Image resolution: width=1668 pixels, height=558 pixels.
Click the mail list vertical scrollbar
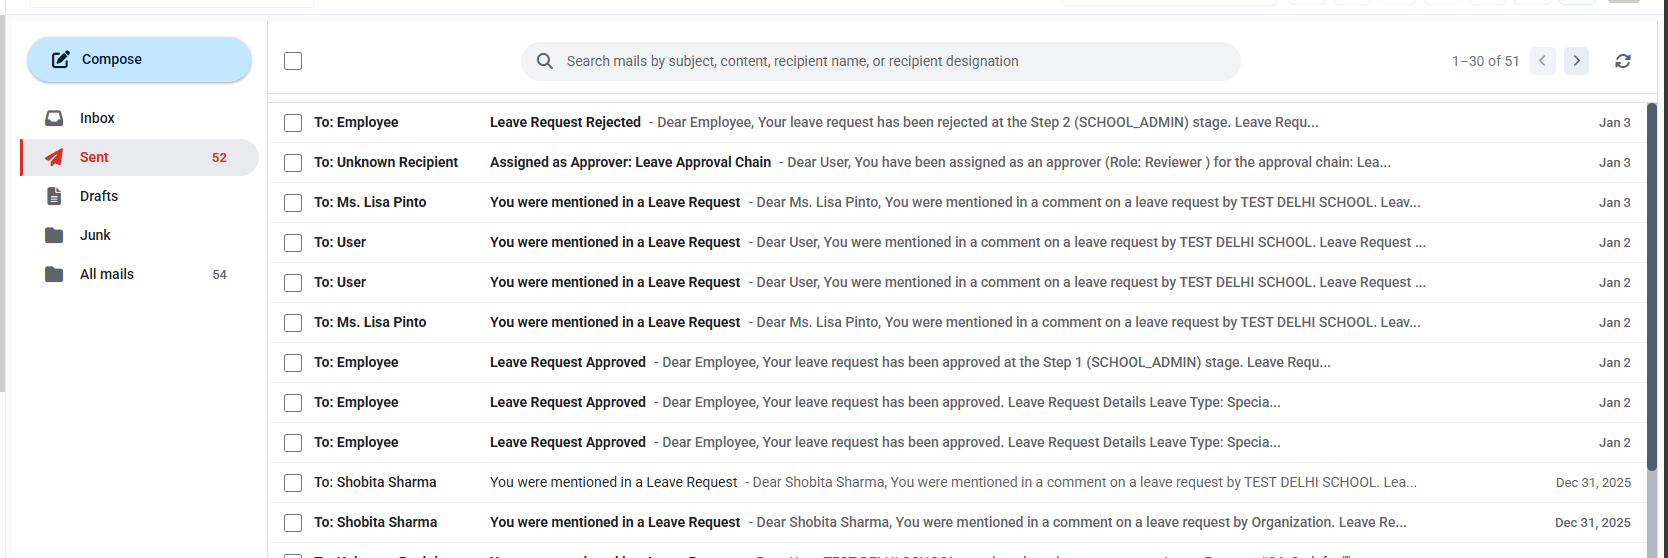1652,330
